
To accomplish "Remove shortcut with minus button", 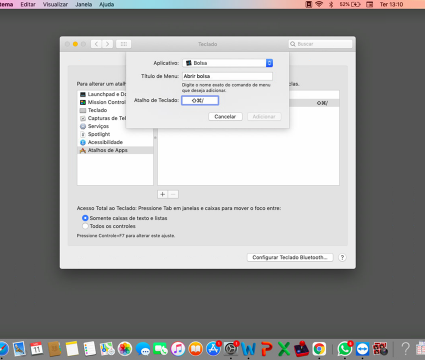I will (x=173, y=194).
